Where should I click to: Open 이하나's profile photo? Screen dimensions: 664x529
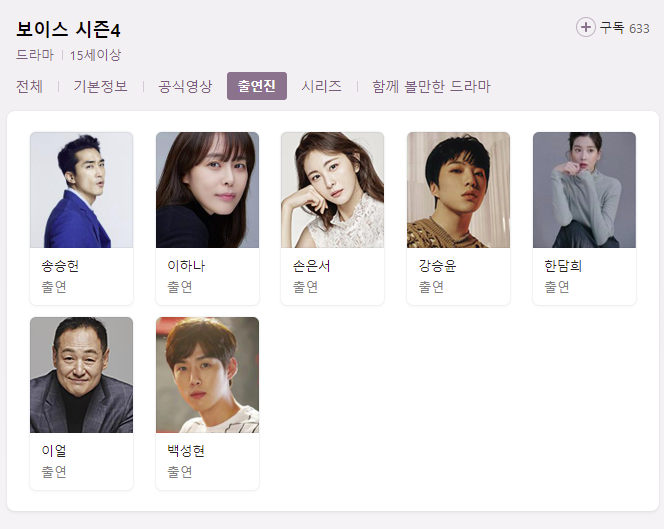tap(208, 190)
